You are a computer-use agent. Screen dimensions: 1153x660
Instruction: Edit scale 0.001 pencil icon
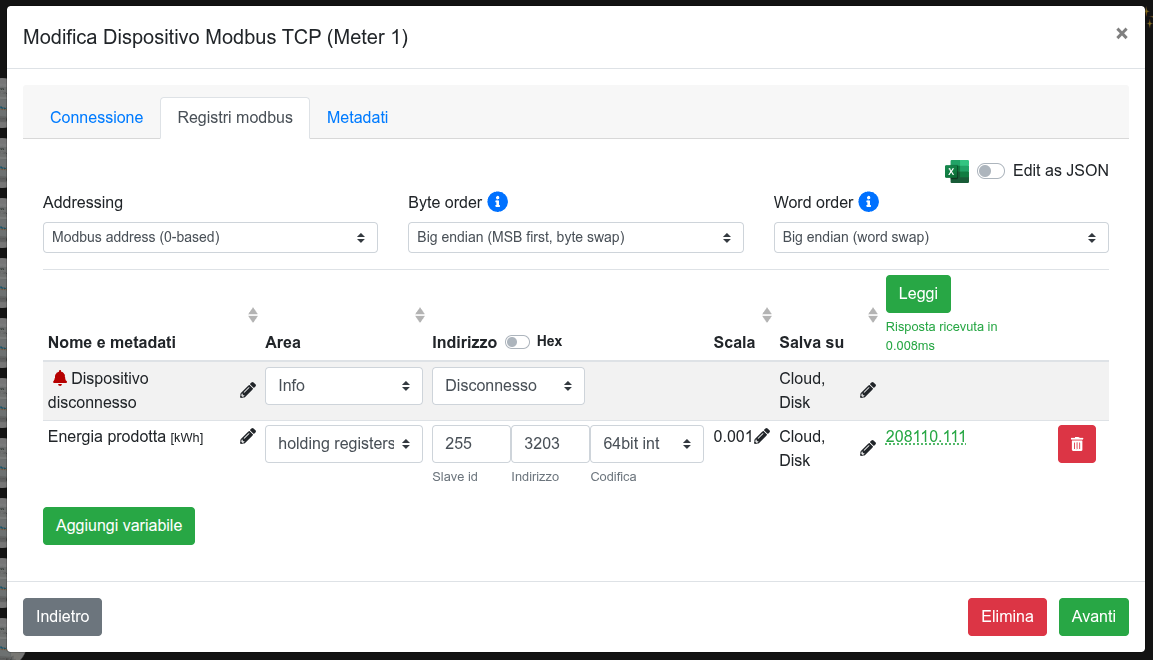click(762, 436)
